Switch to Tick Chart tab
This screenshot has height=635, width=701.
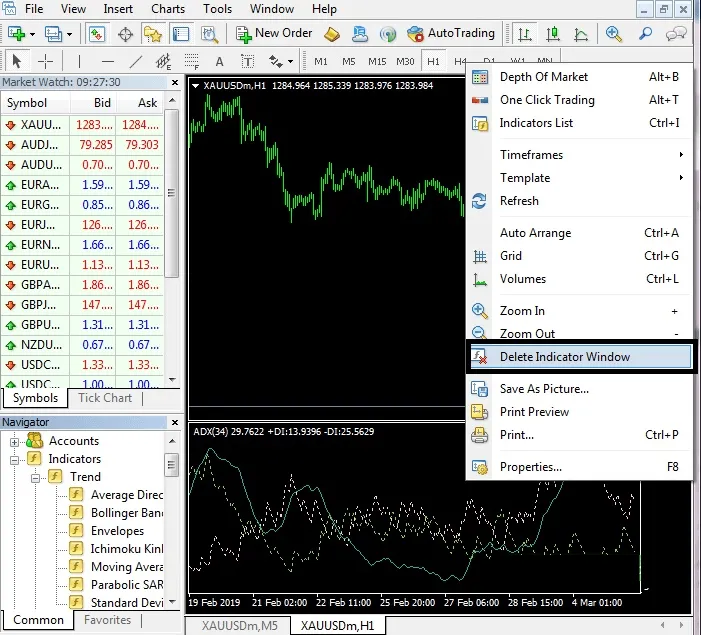105,398
